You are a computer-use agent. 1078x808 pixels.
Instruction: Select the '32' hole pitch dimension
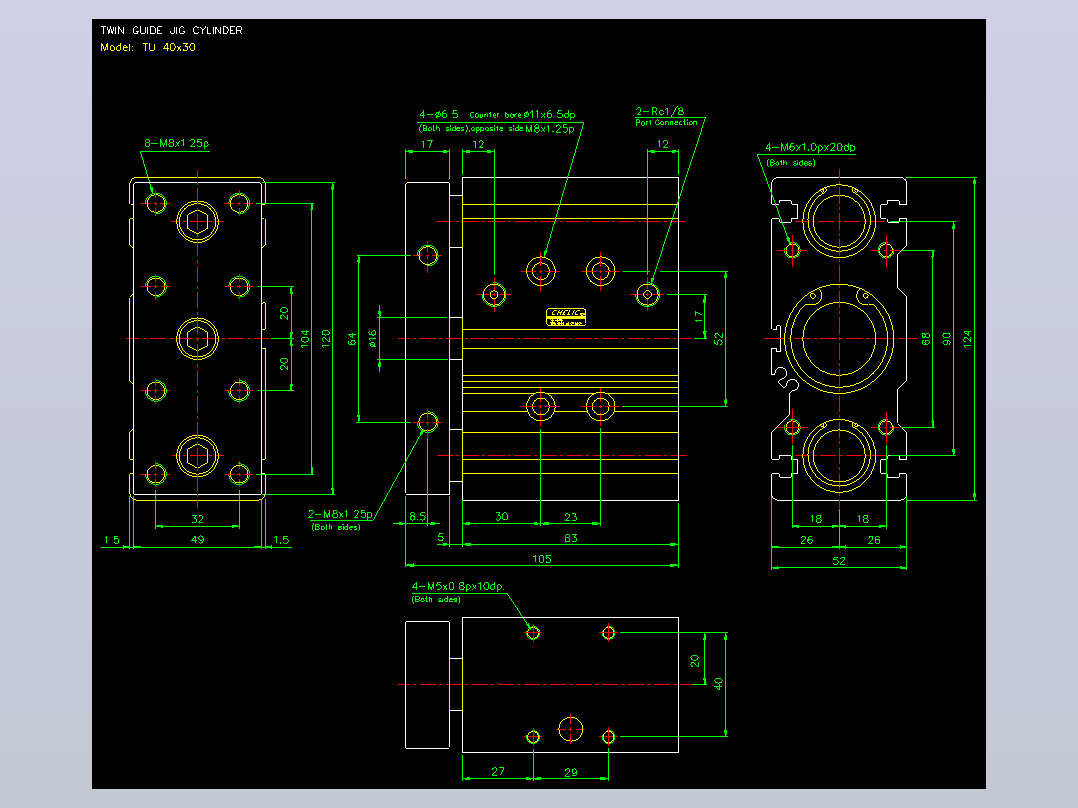point(197,519)
